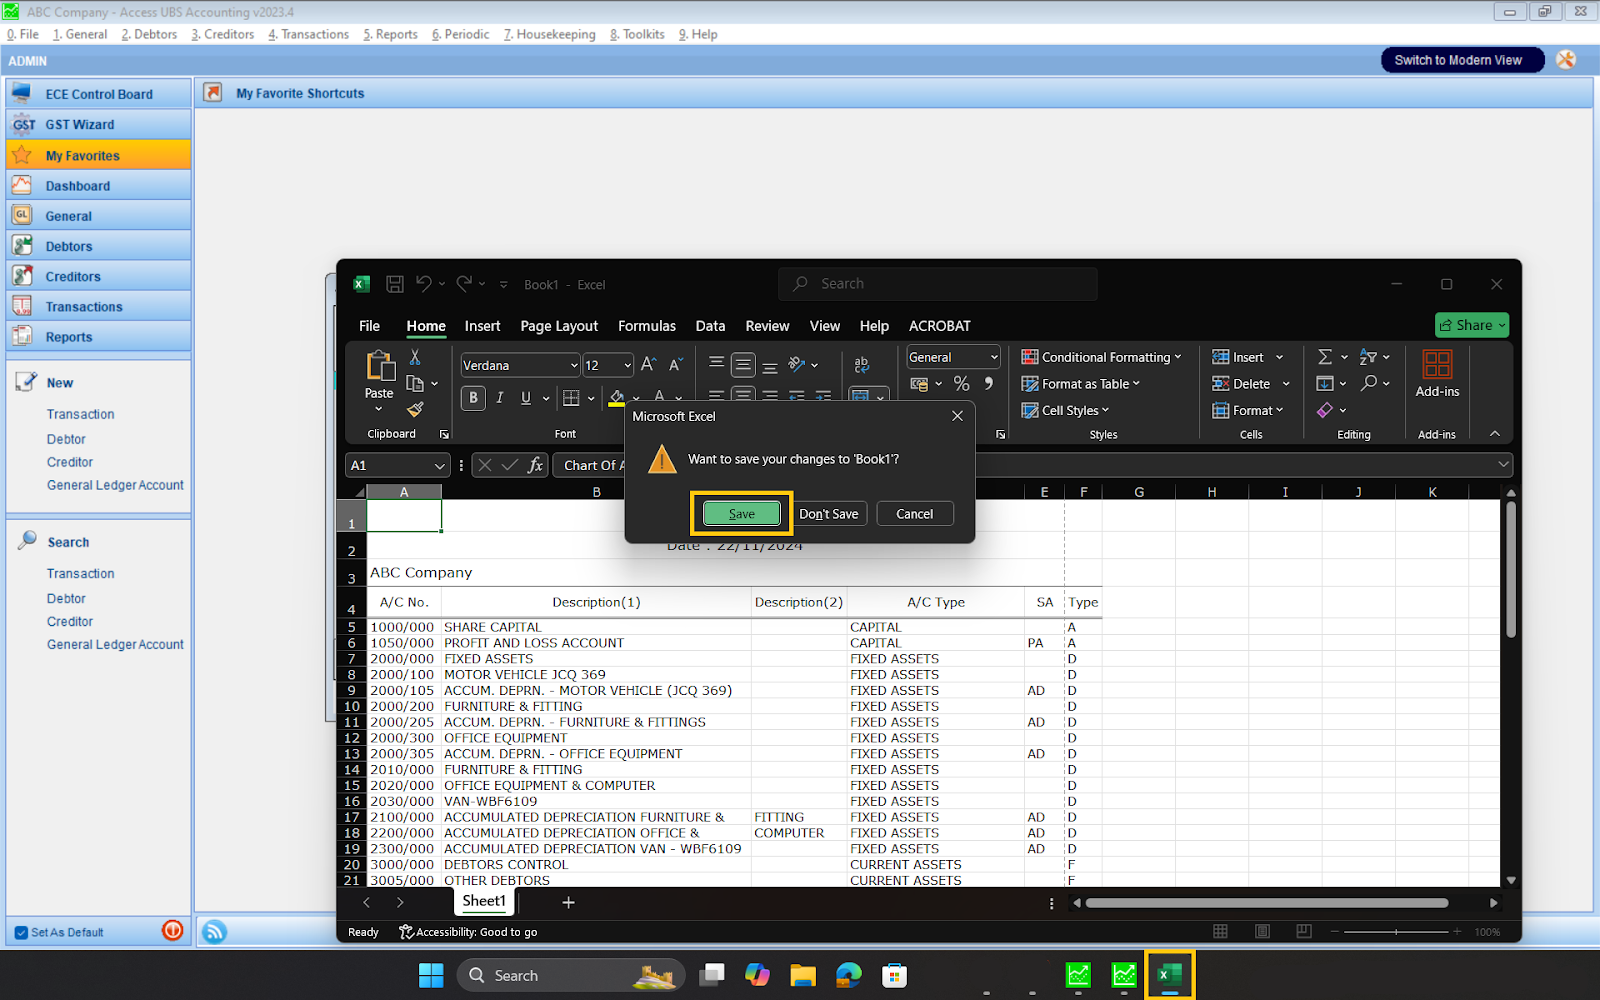The image size is (1600, 1000).
Task: Open the General number format dropdown
Action: coord(994,357)
